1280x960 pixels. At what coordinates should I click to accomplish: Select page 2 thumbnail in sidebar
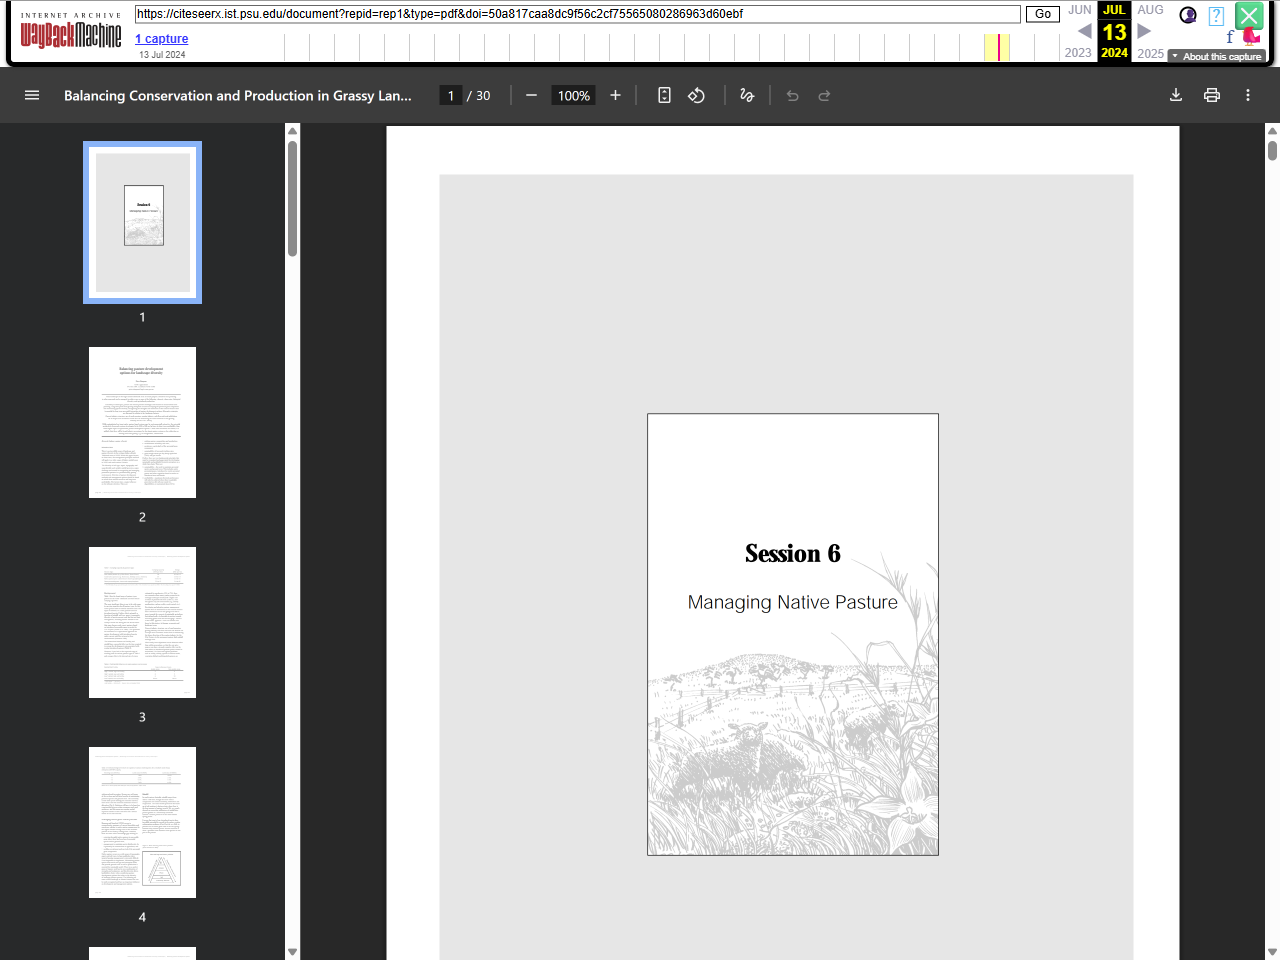pos(142,422)
